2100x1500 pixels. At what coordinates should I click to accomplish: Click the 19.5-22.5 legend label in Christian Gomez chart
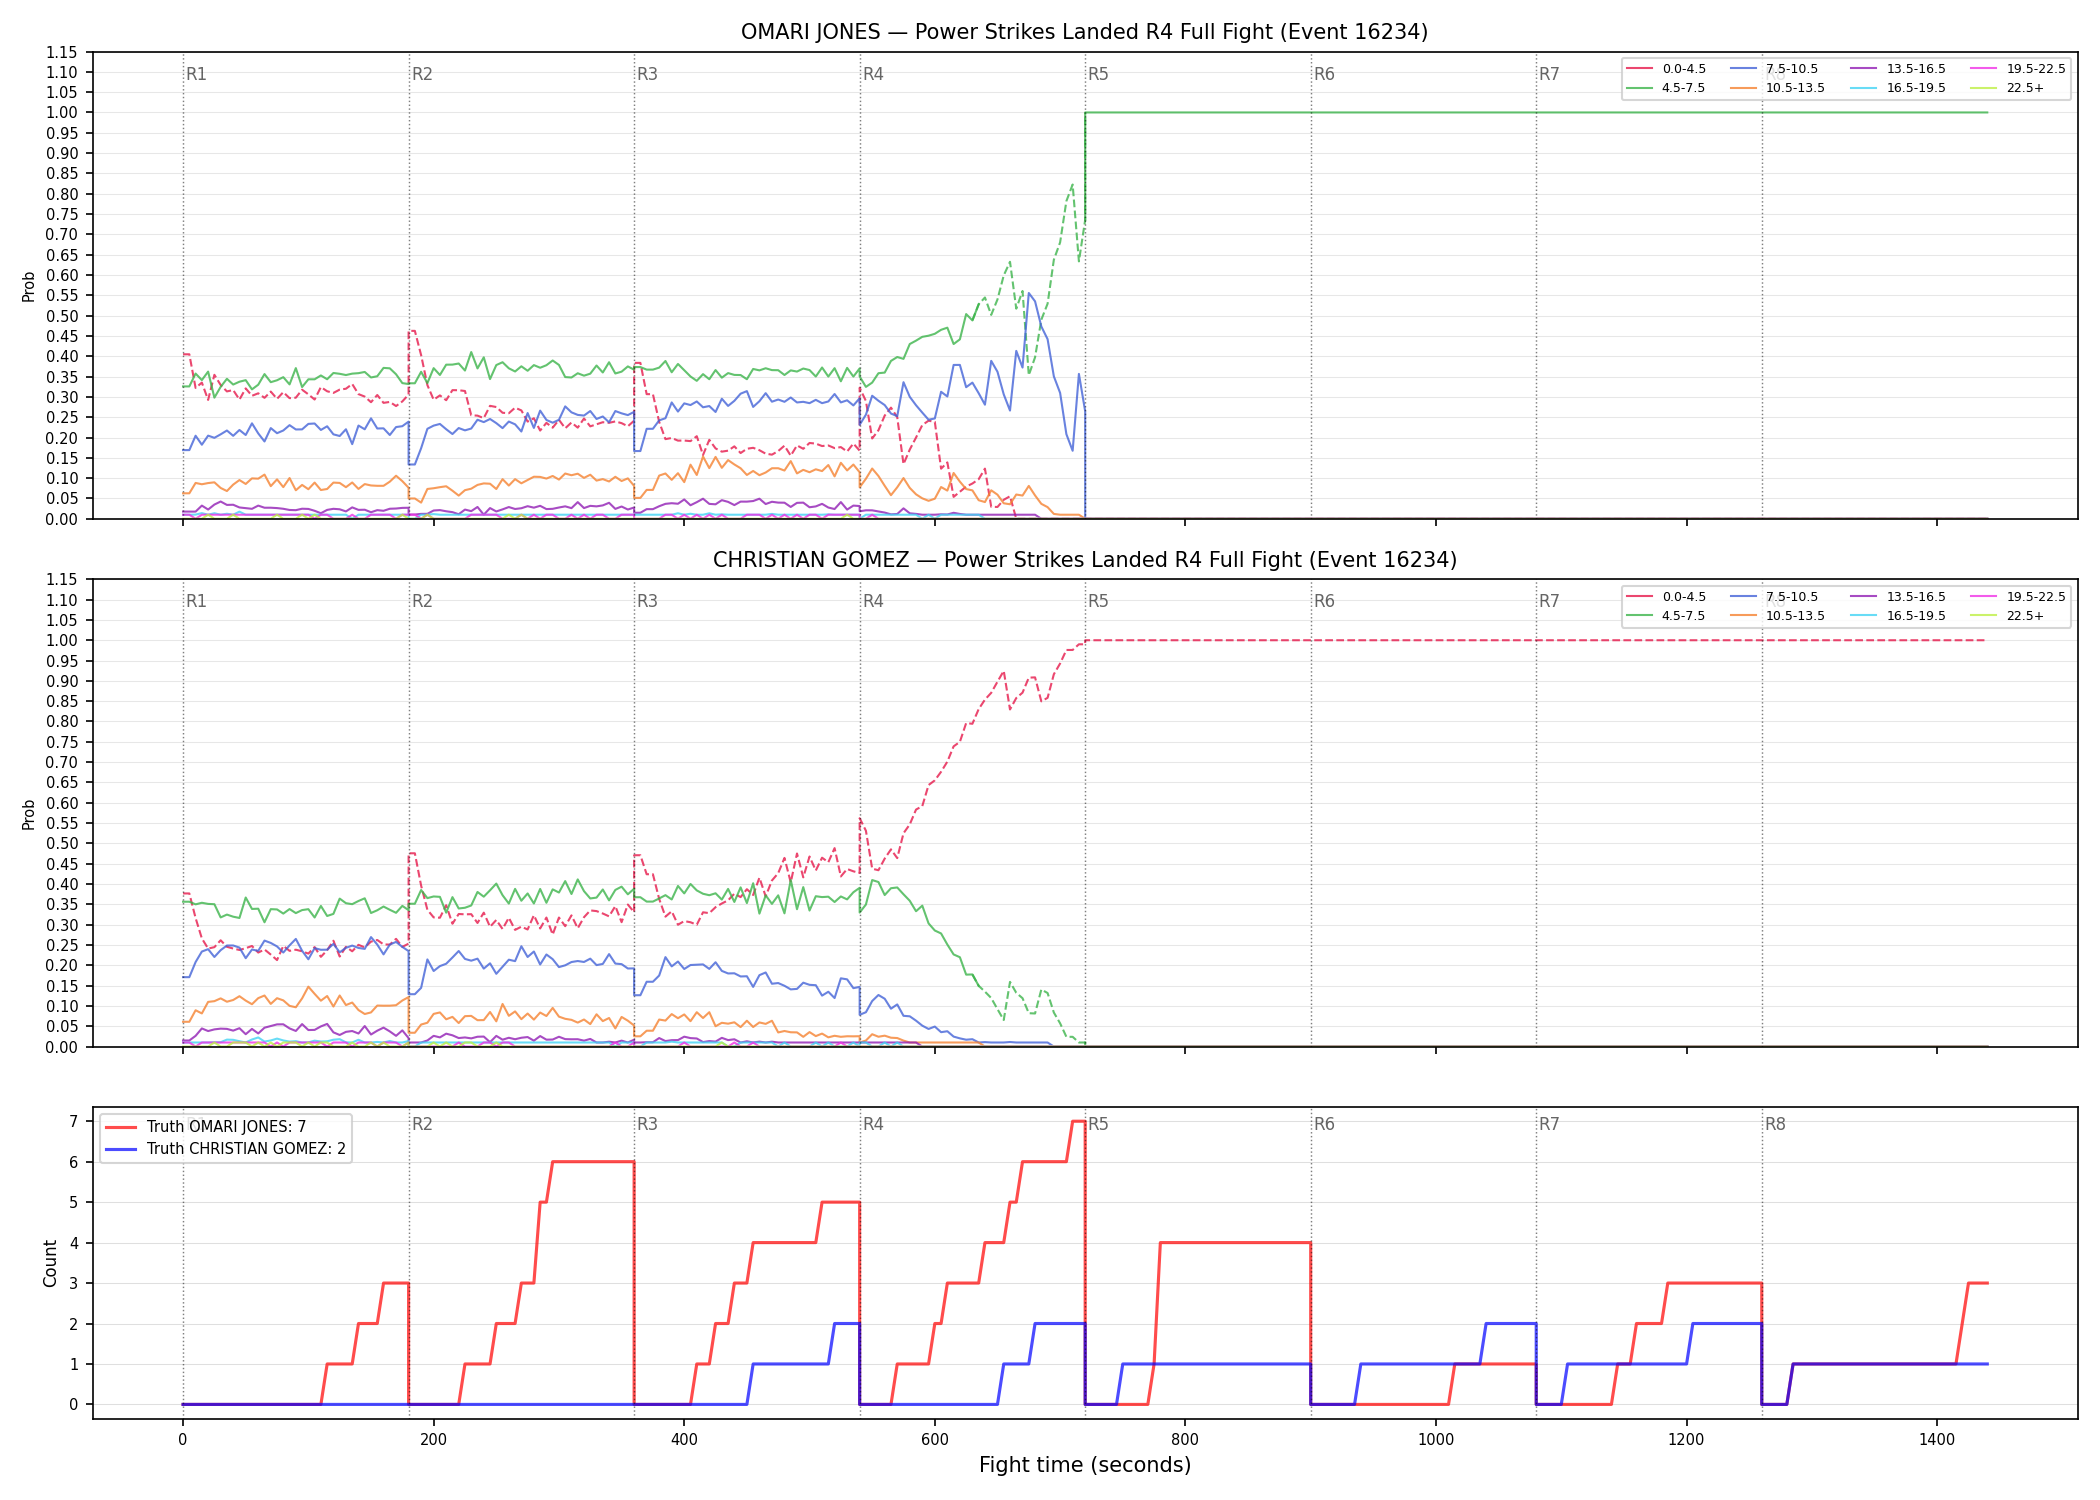[x=2036, y=597]
